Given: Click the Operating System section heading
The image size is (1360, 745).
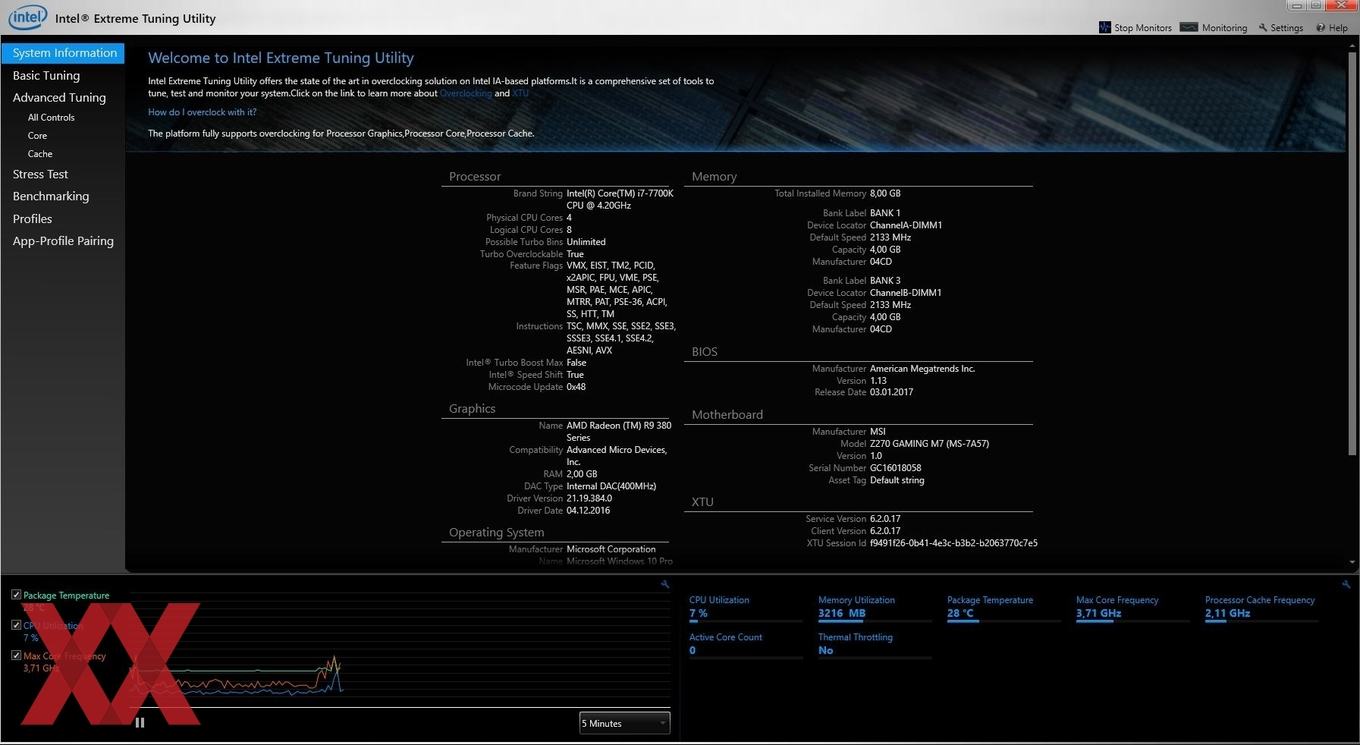Looking at the screenshot, I should pos(497,533).
